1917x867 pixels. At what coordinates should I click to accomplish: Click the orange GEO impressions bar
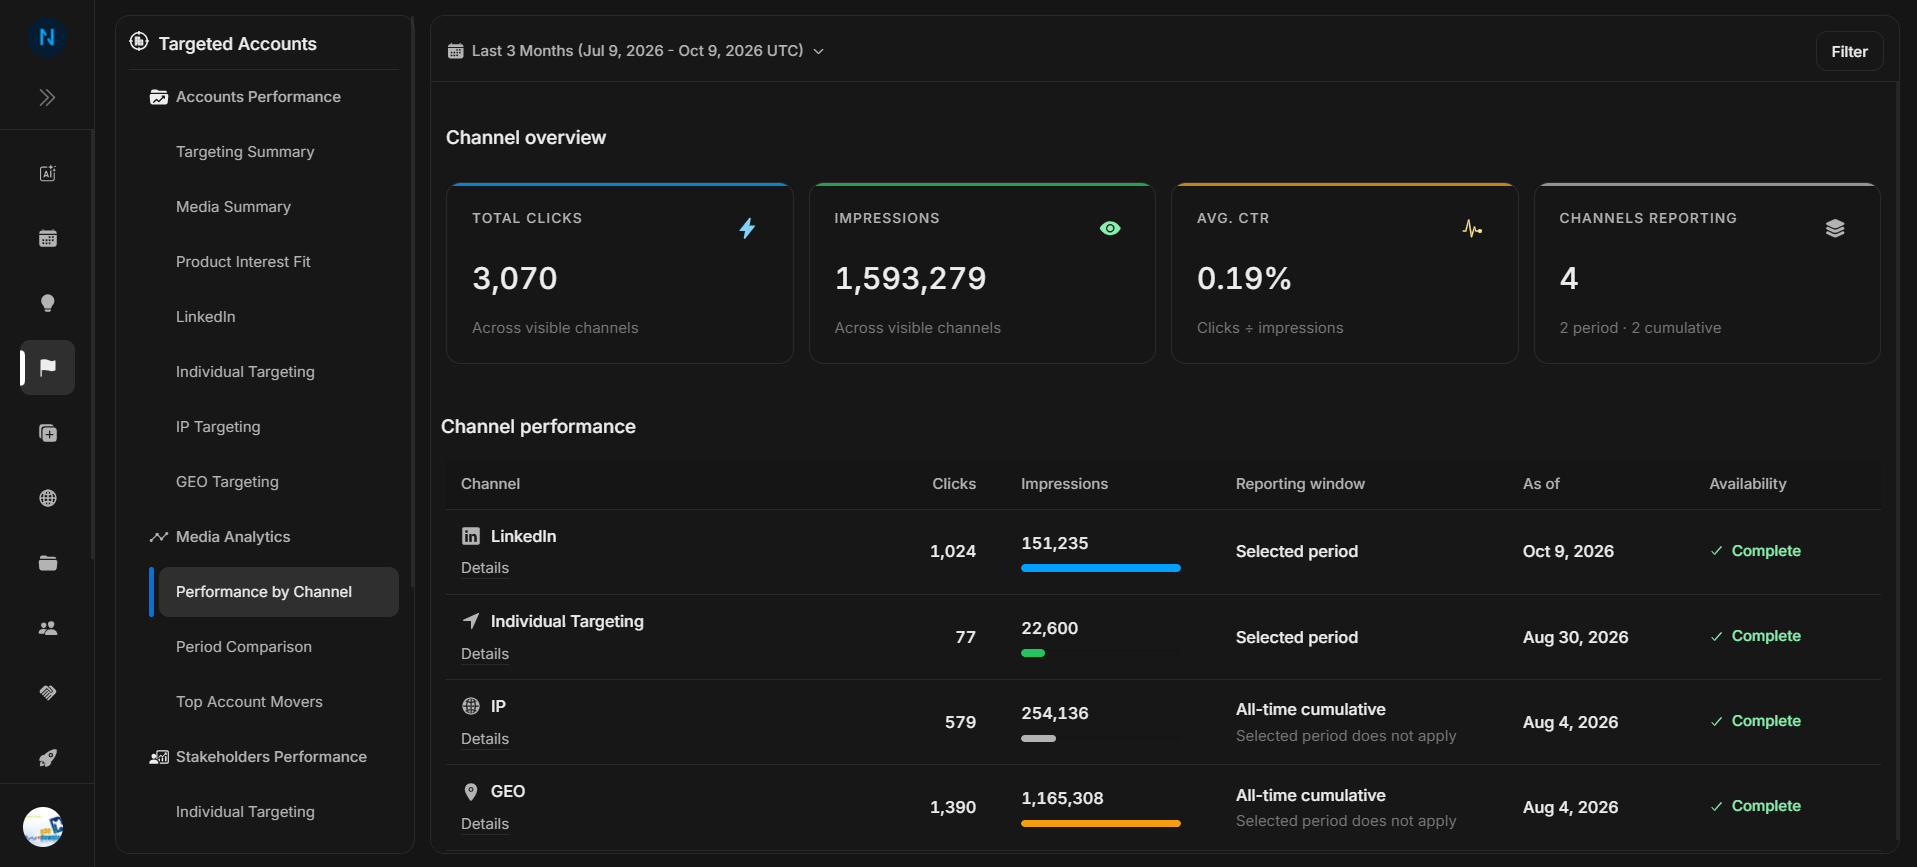[x=1100, y=824]
